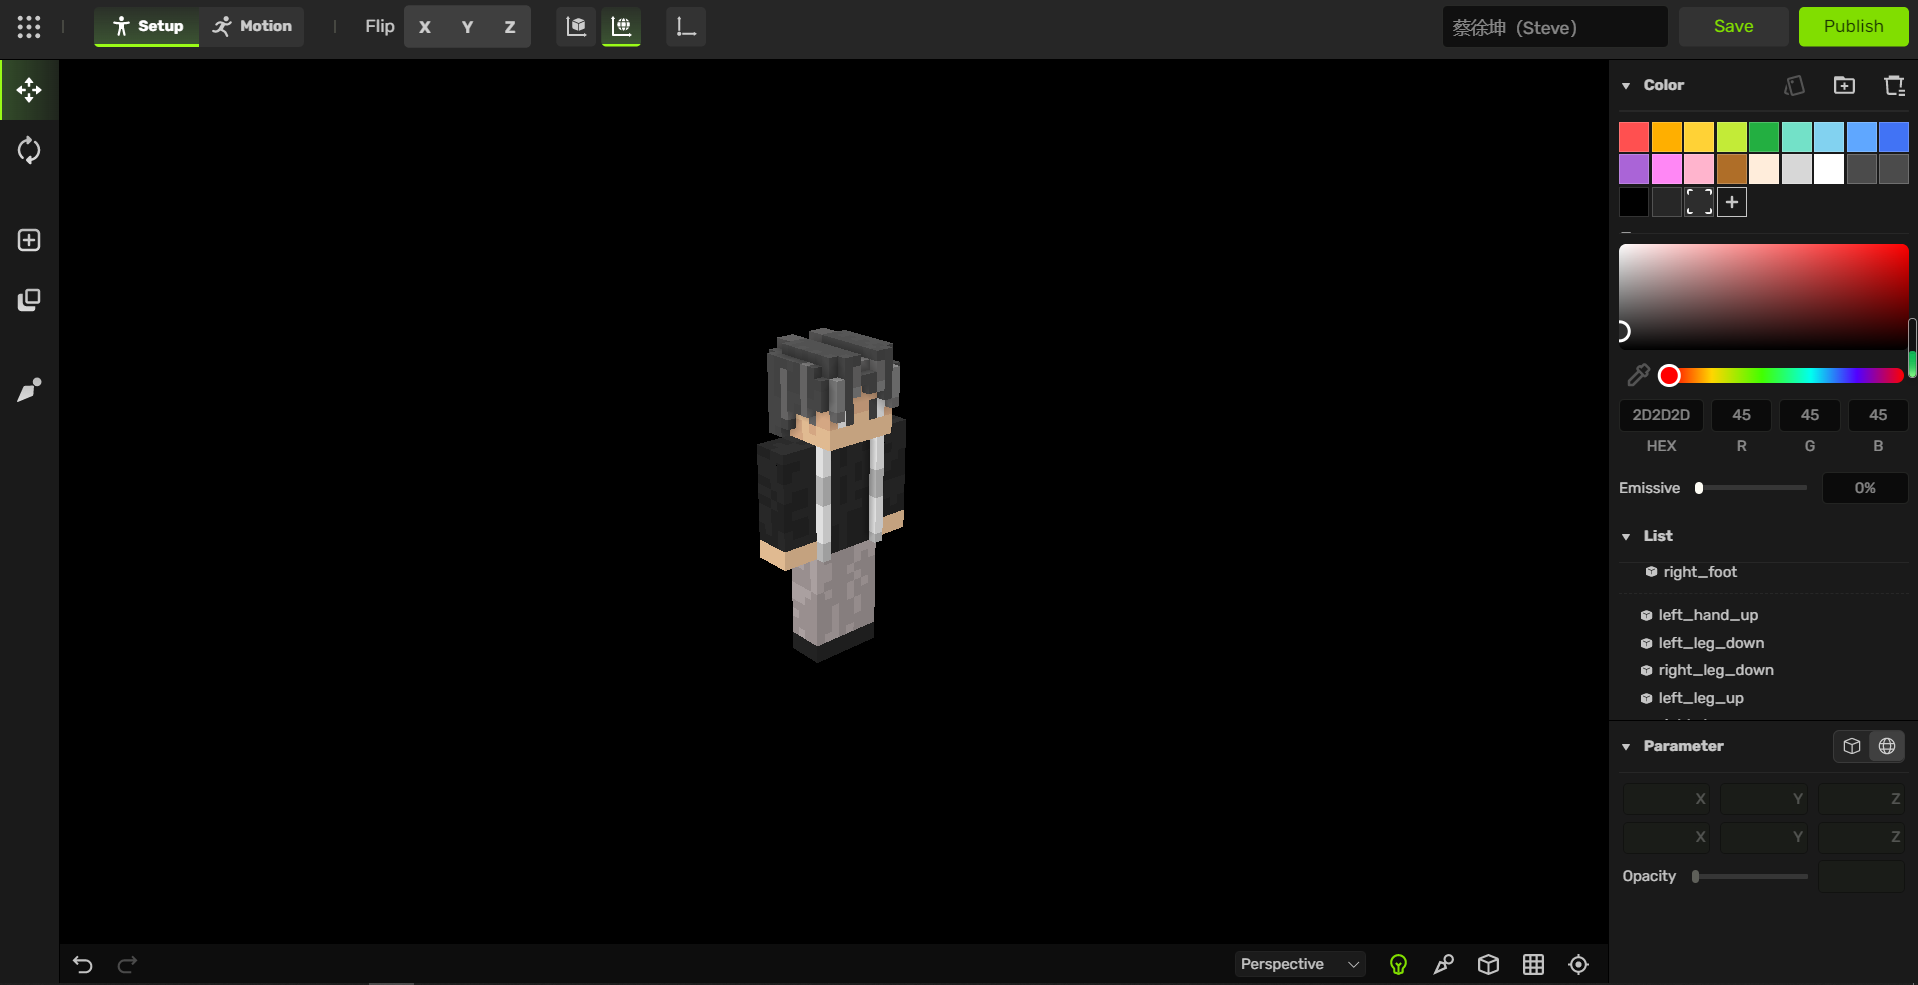
Task: Click the Publish button
Action: [x=1853, y=27]
